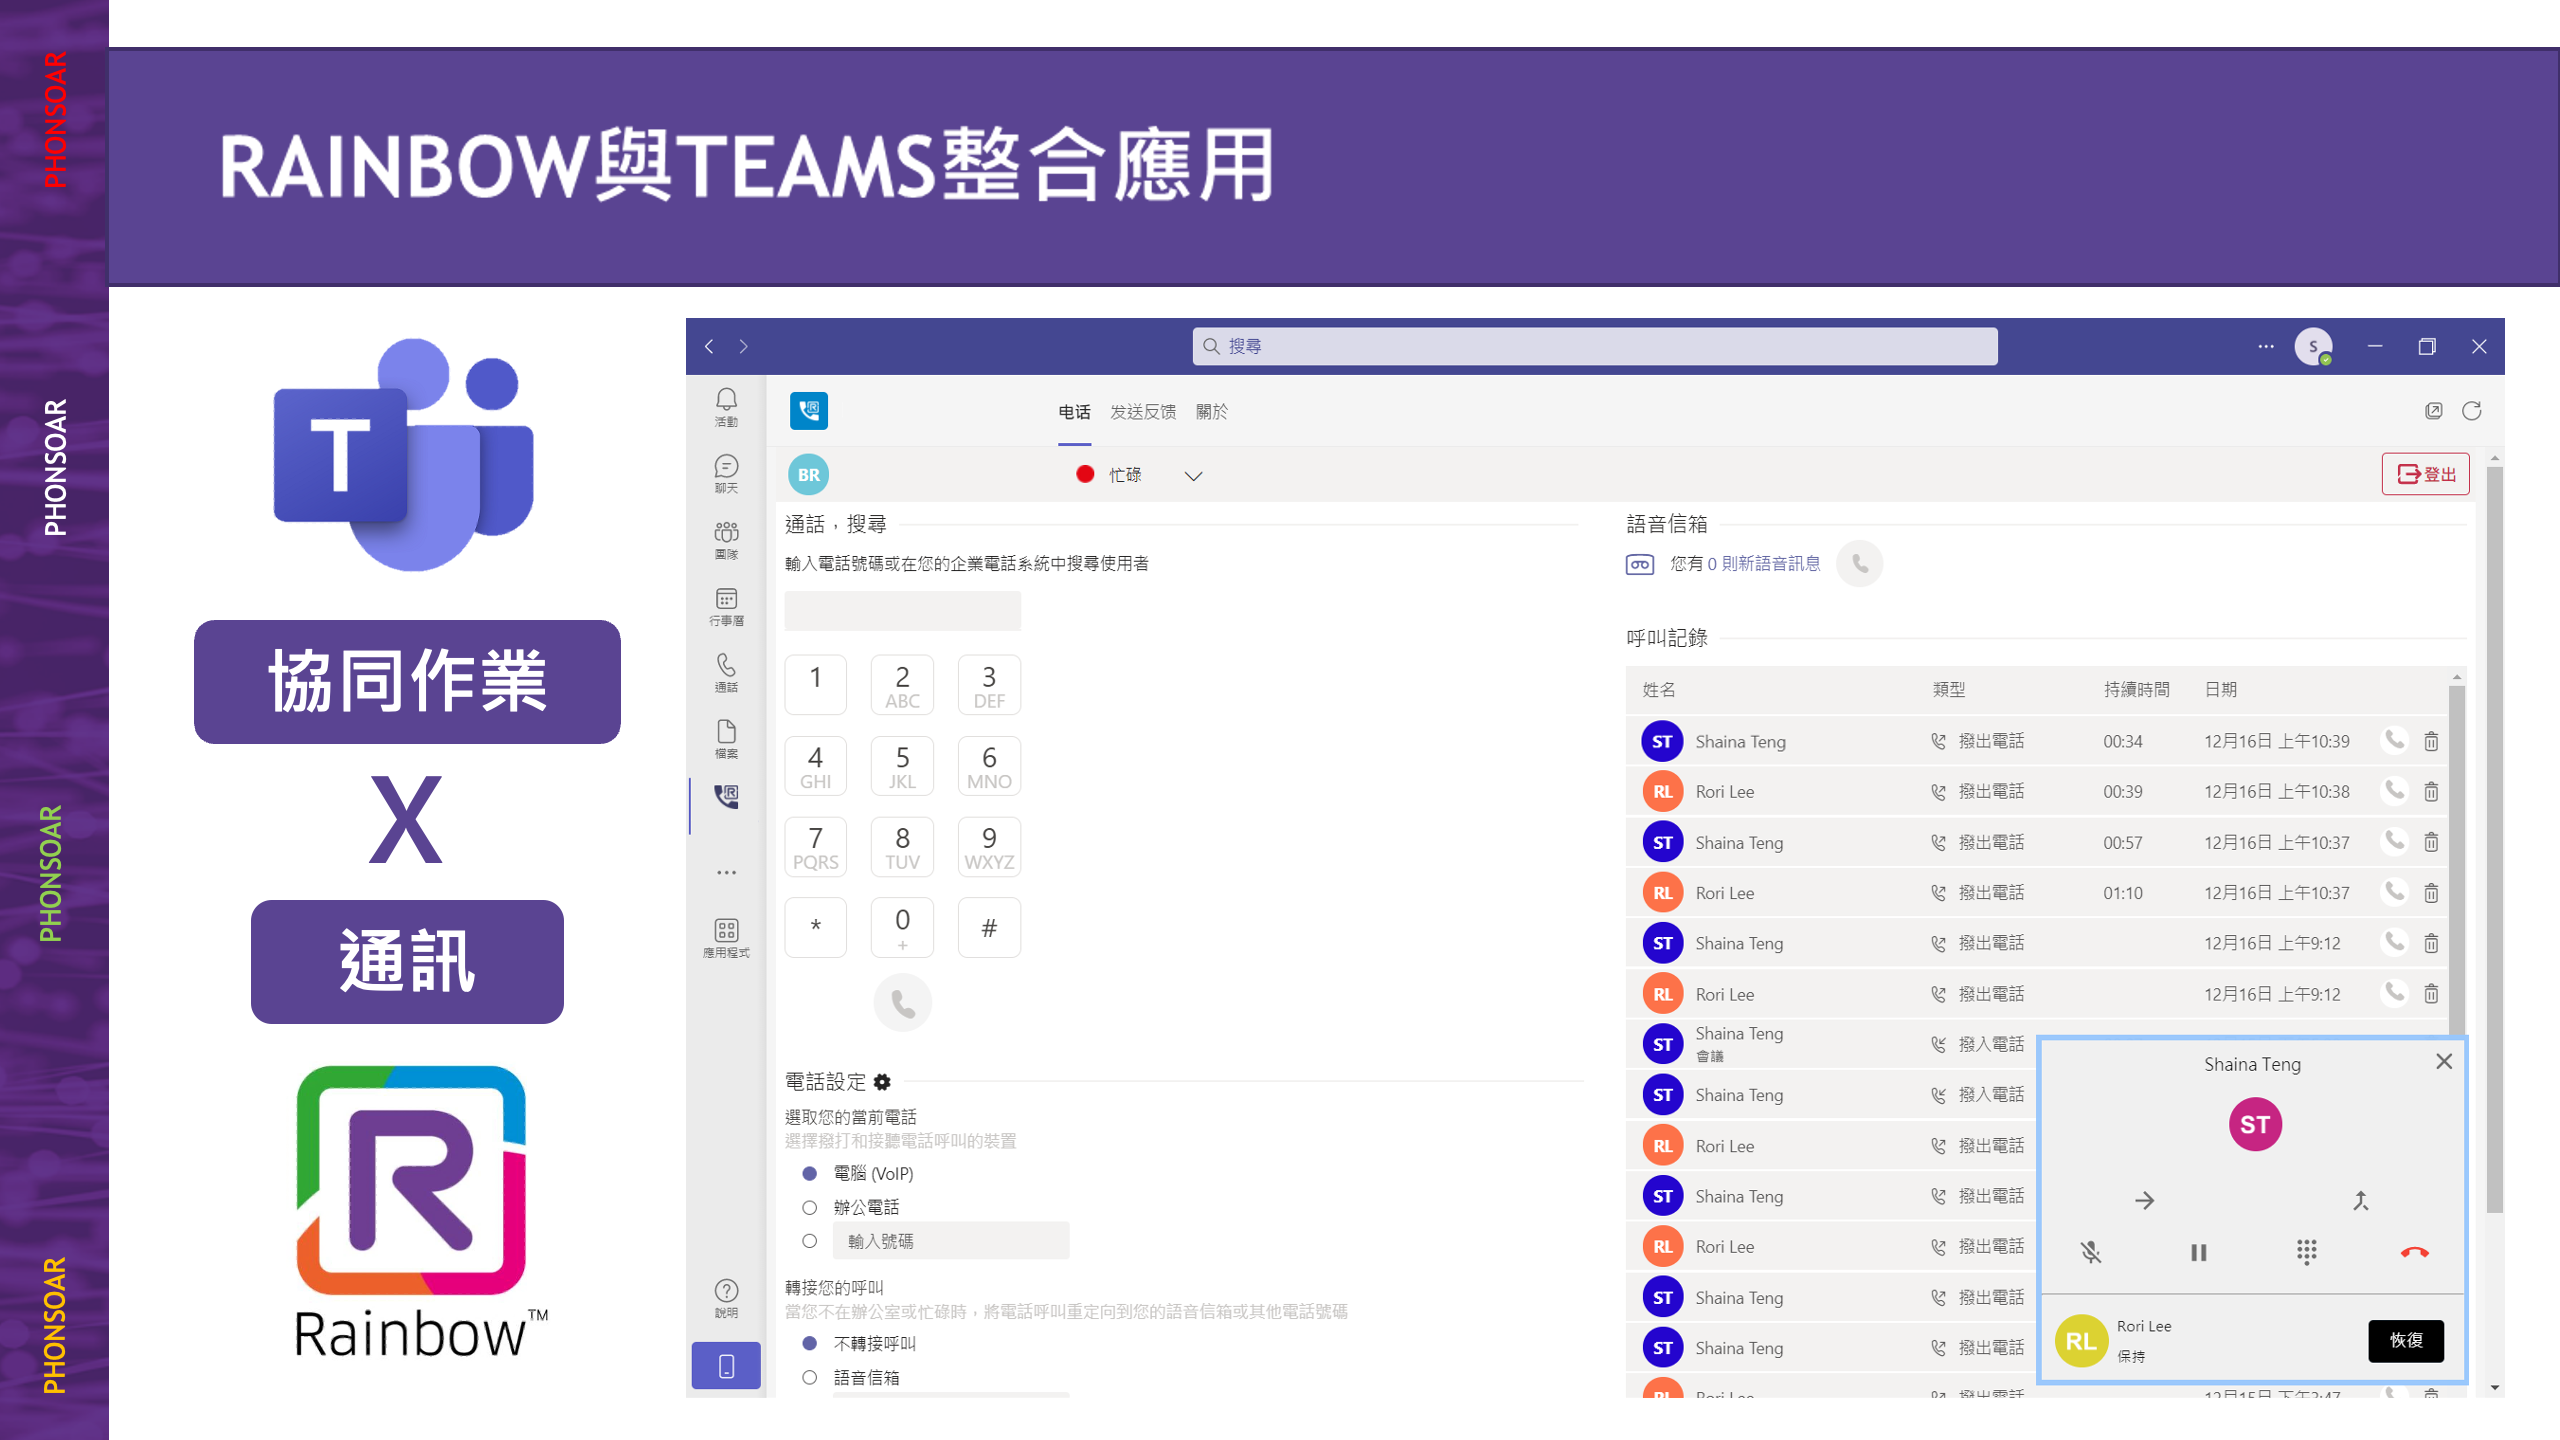2560x1440 pixels.
Task: Click the dial call button below keypad
Action: [903, 1003]
